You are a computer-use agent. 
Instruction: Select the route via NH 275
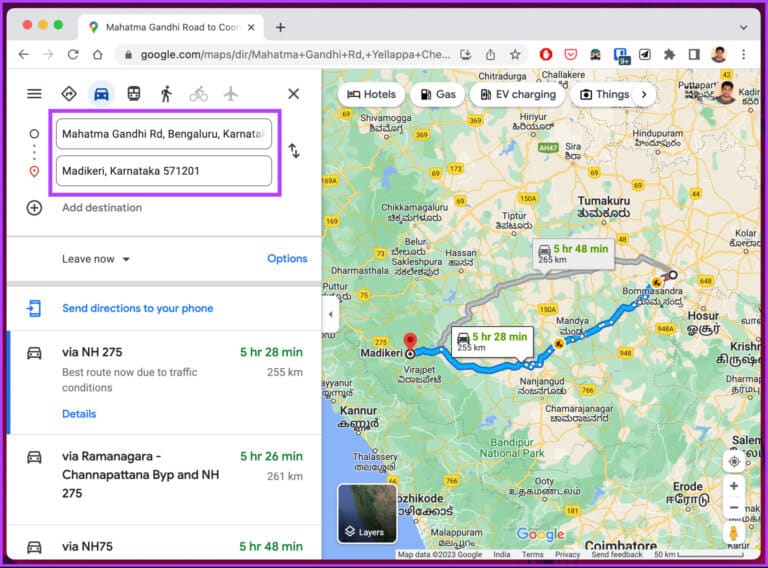pyautogui.click(x=165, y=382)
